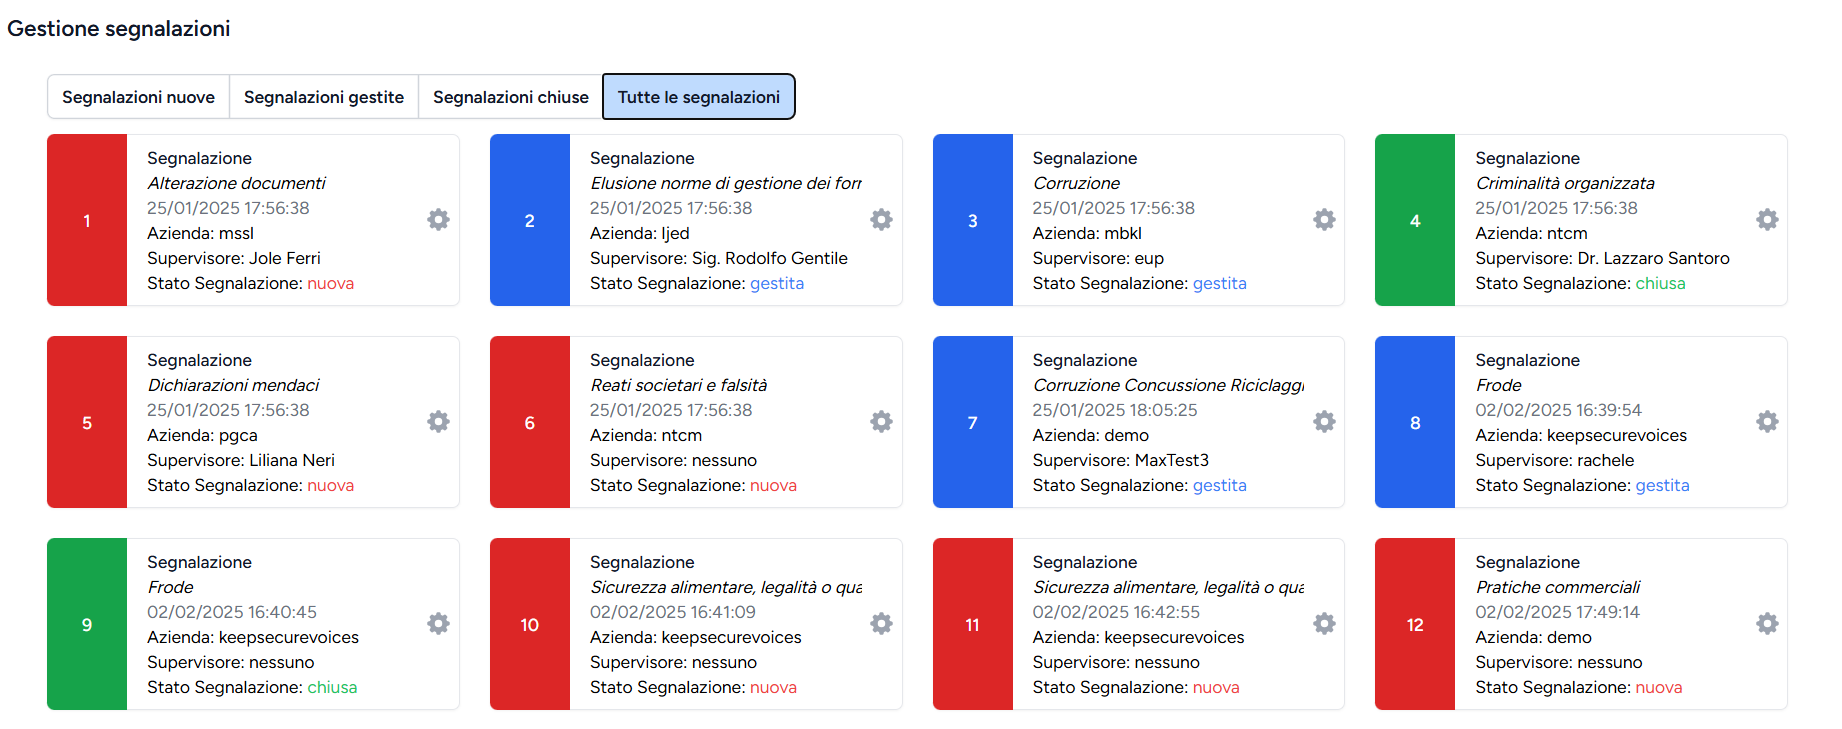Screen dimensions: 1842x729
Task: Open gear icon for Reati societari e falsità
Action: coord(881,422)
